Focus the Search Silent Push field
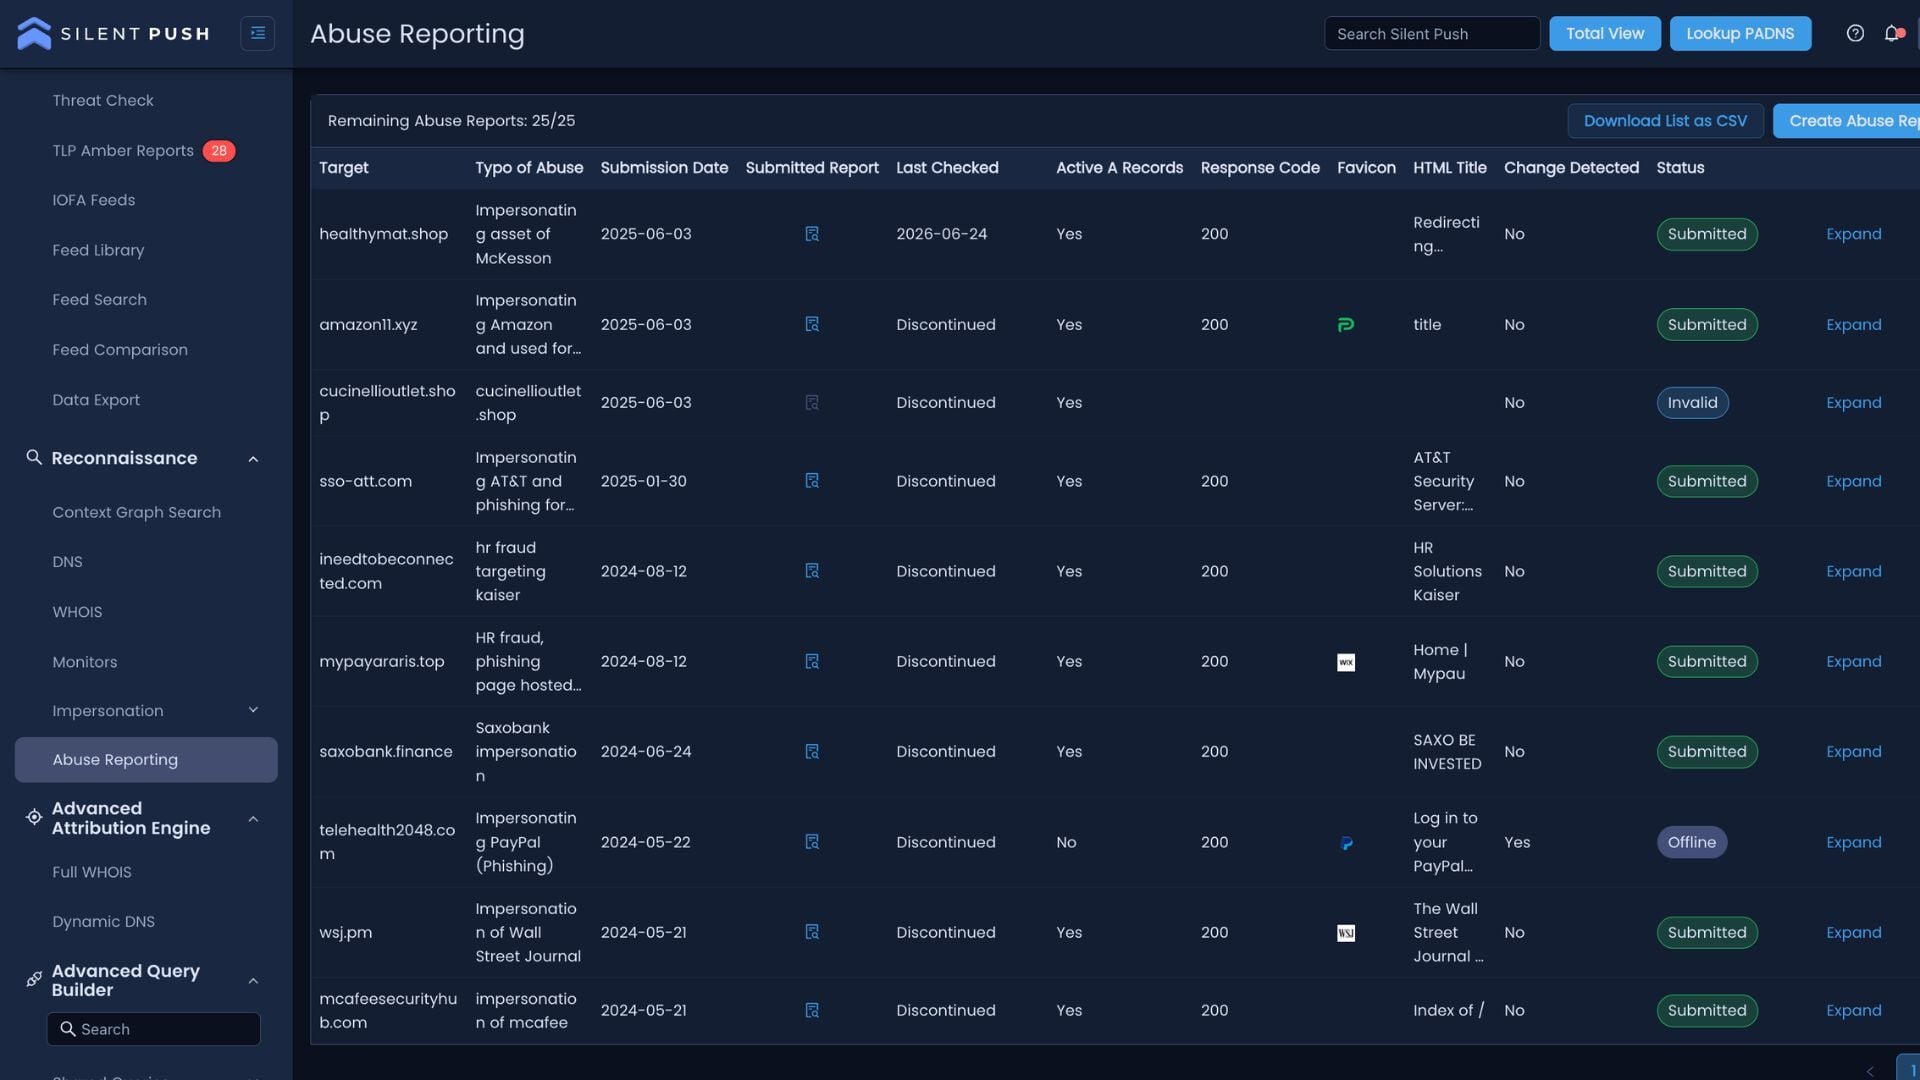This screenshot has width=1920, height=1080. coord(1432,33)
